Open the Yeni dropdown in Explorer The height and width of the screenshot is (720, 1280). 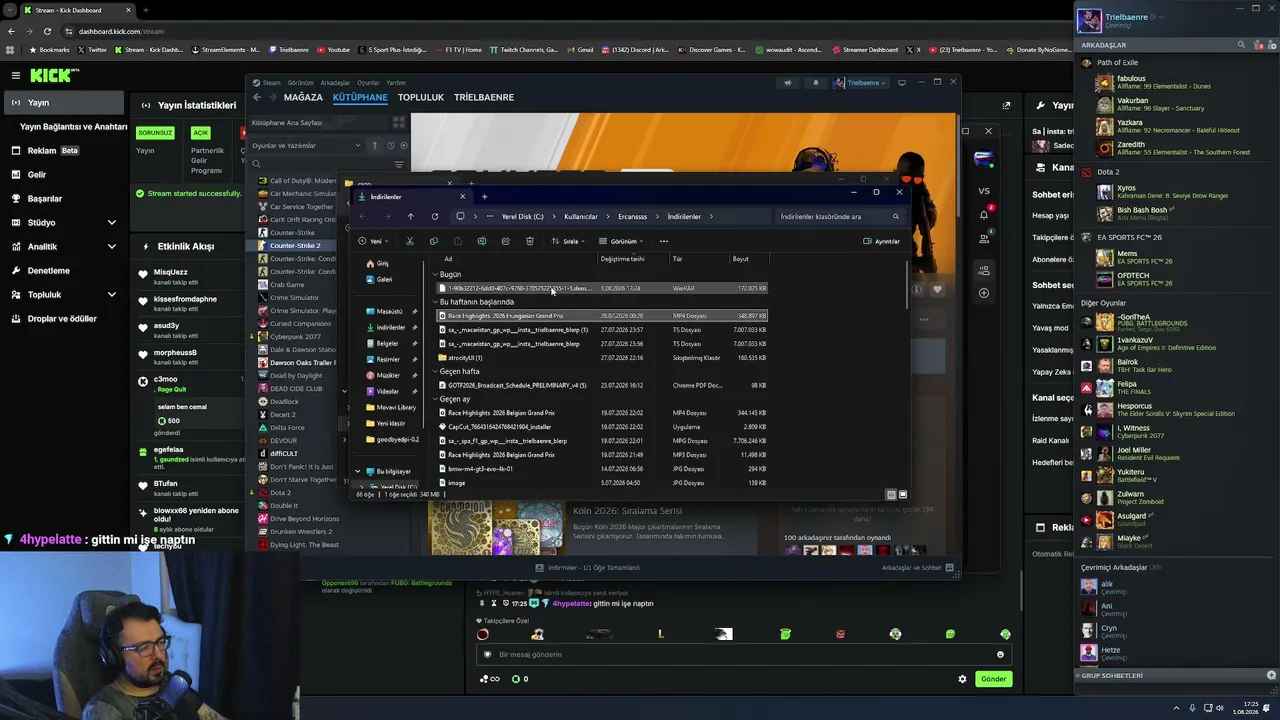pyautogui.click(x=374, y=241)
